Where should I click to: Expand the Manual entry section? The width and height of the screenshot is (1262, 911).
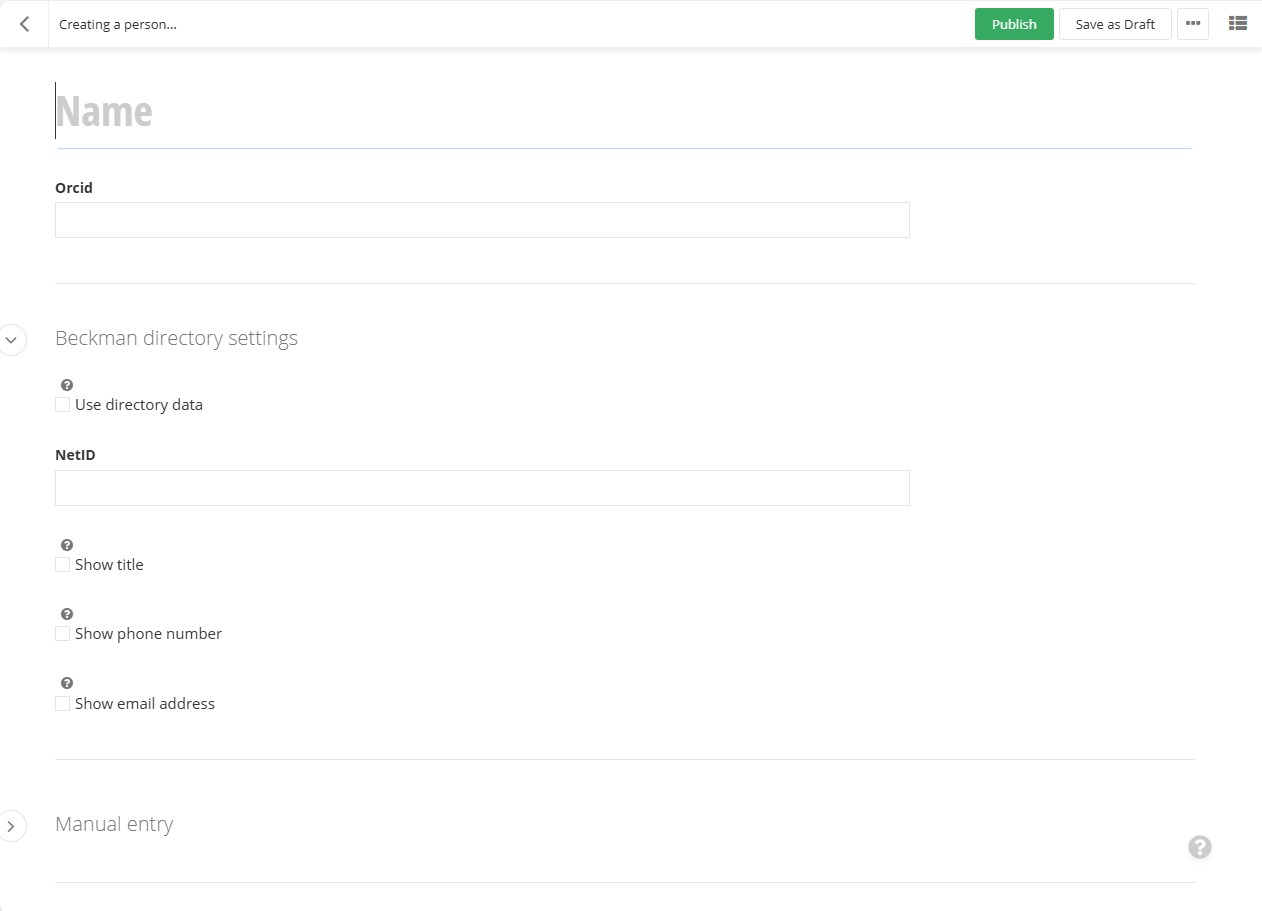pyautogui.click(x=13, y=826)
